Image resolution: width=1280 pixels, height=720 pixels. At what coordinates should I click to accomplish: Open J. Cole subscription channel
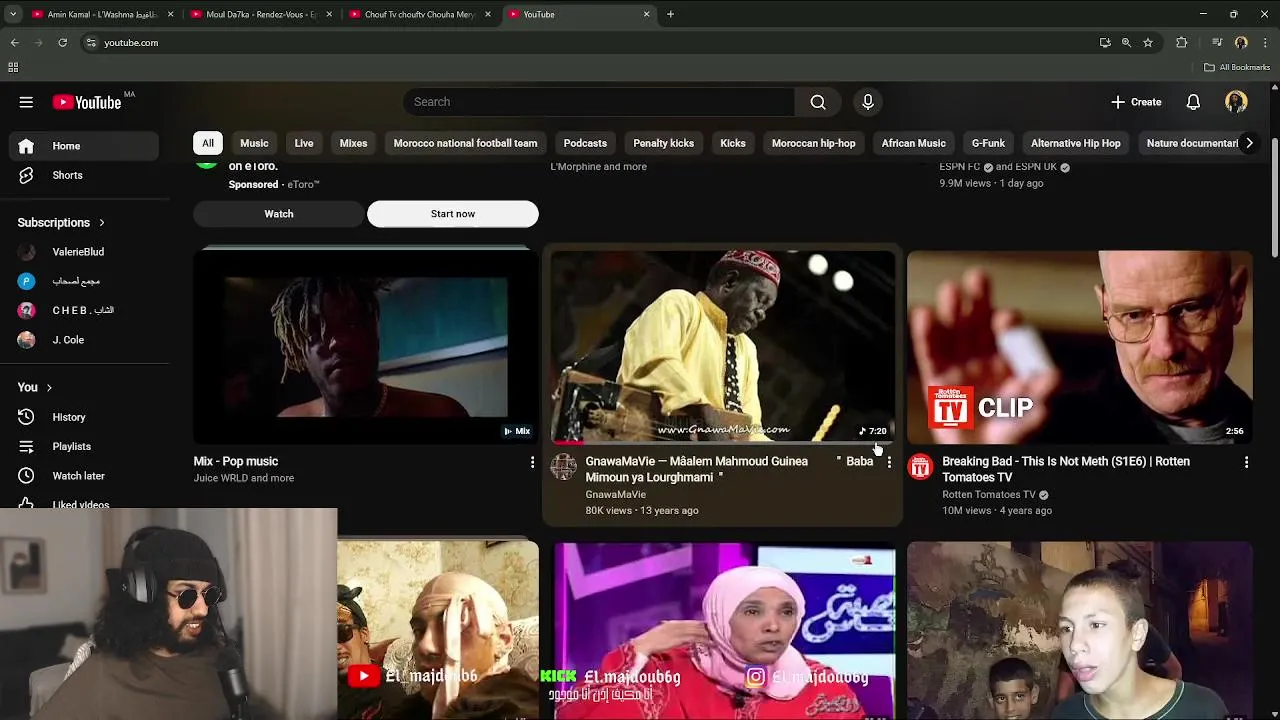pos(84,340)
